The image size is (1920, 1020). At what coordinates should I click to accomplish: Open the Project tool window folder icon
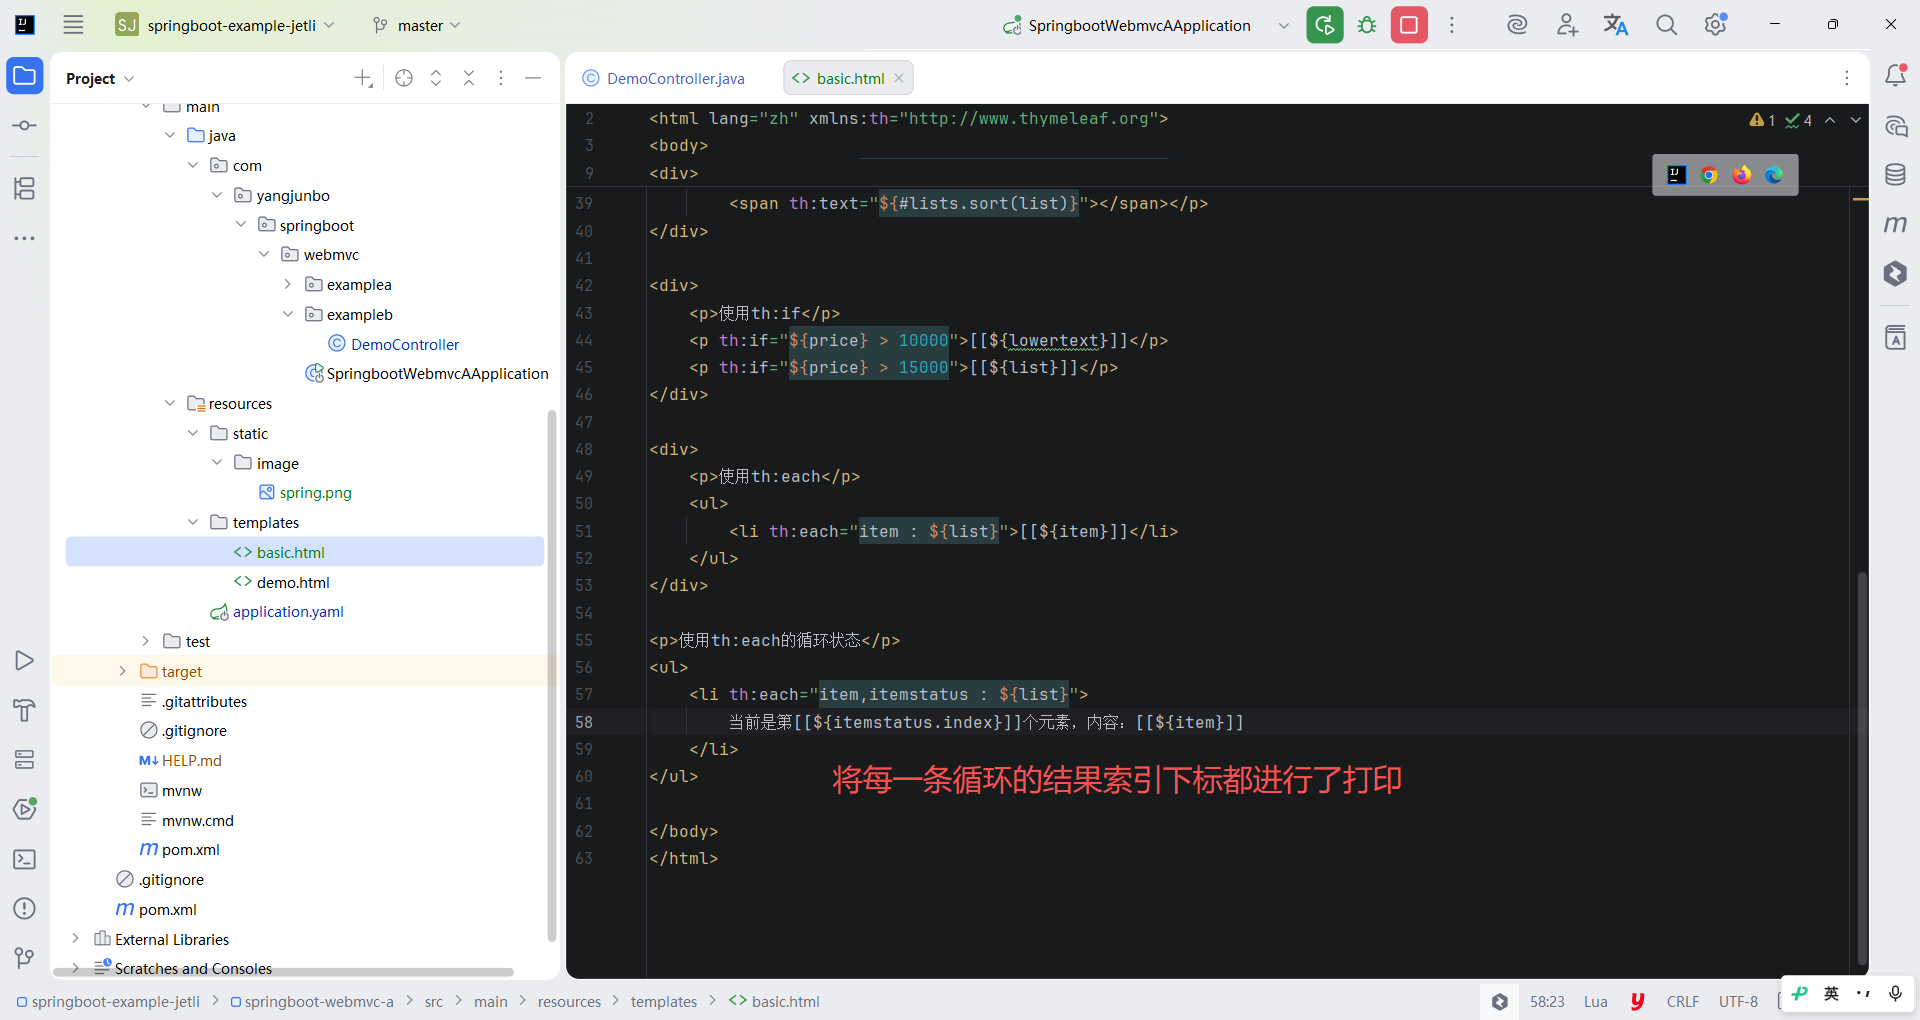point(25,76)
